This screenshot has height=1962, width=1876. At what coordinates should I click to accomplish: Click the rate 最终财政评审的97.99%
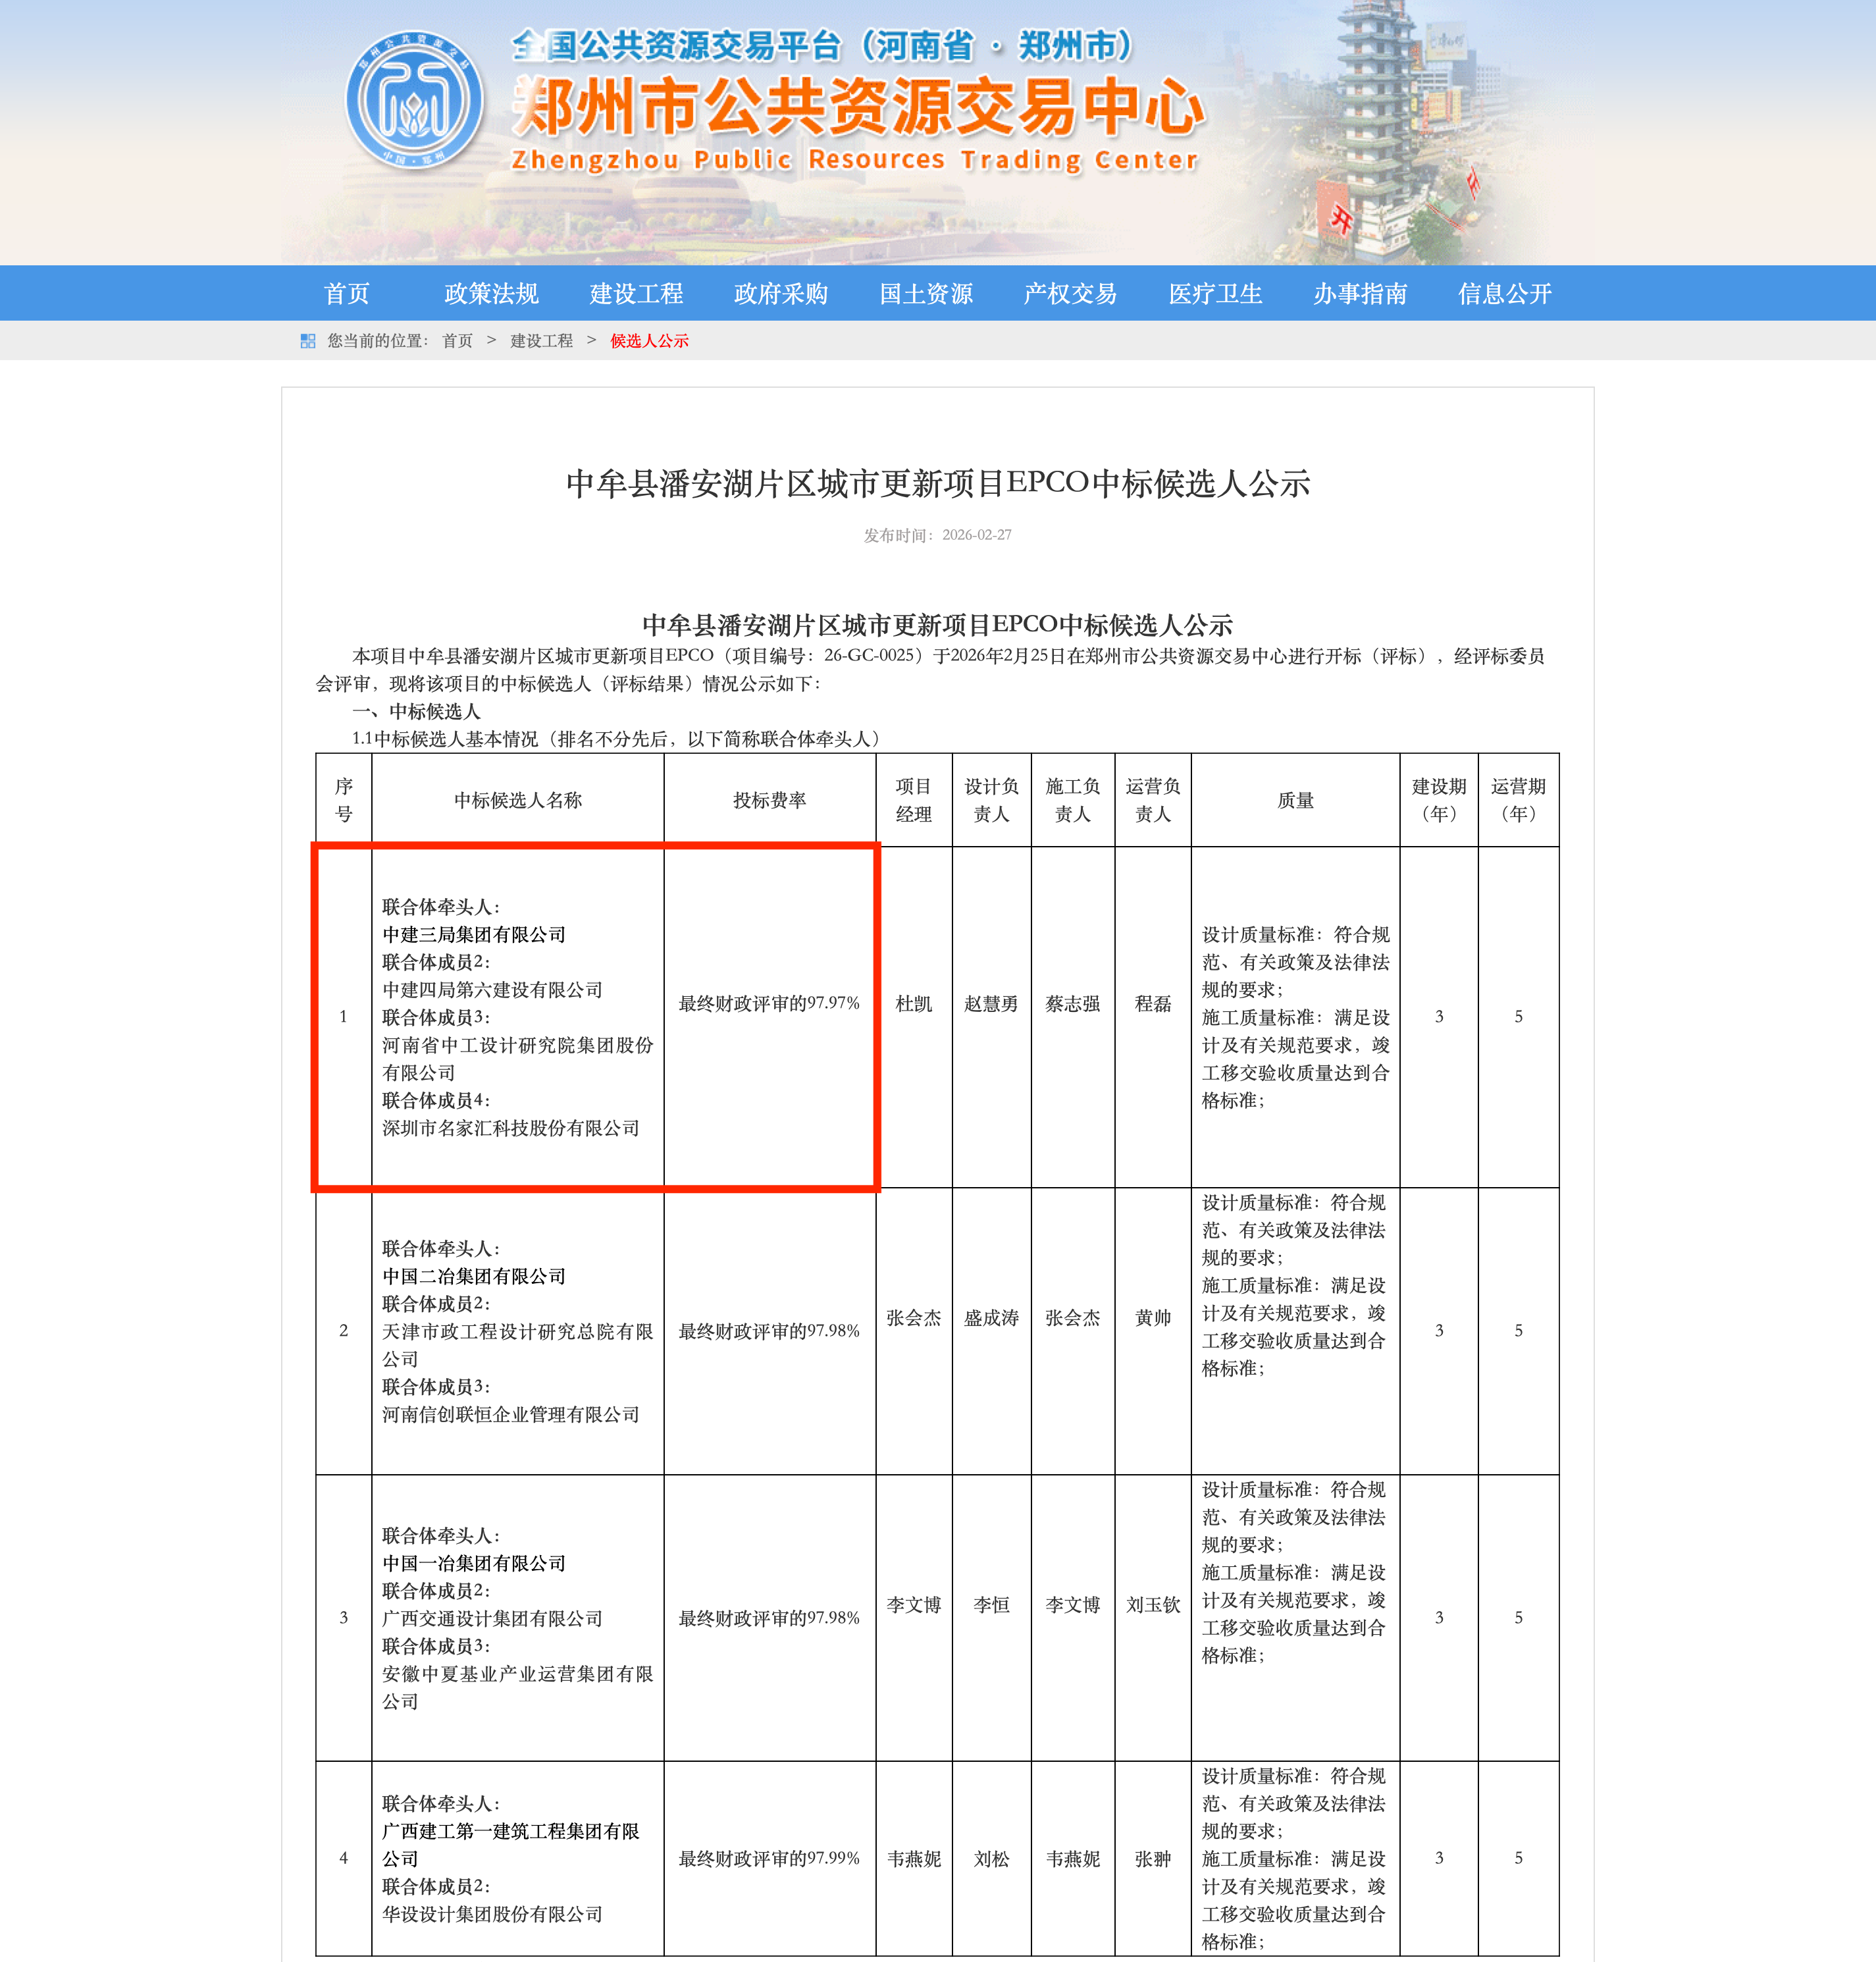[769, 1858]
